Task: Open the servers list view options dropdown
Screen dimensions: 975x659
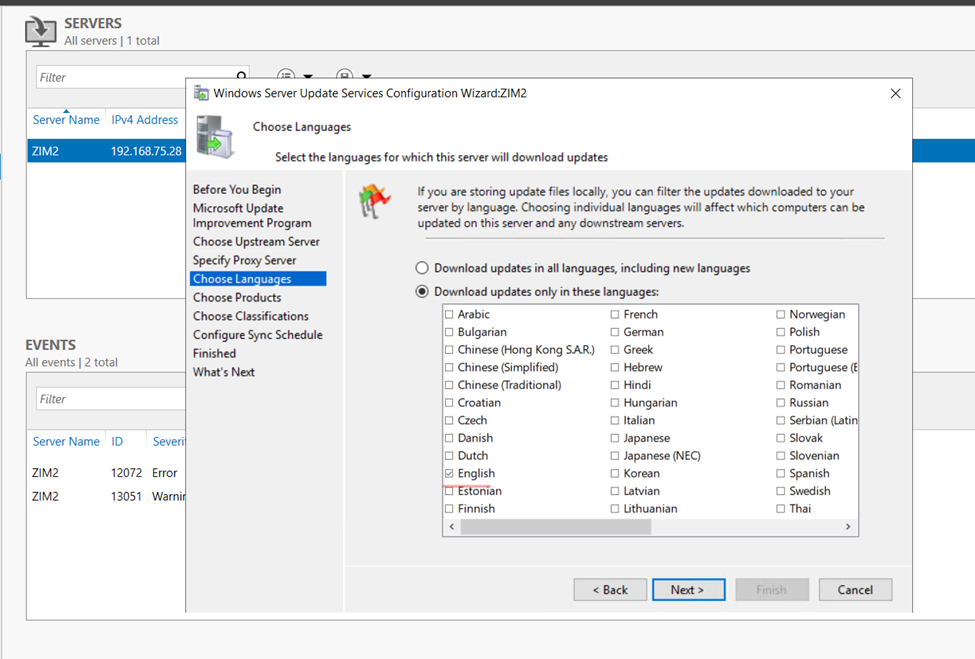Action: 294,77
